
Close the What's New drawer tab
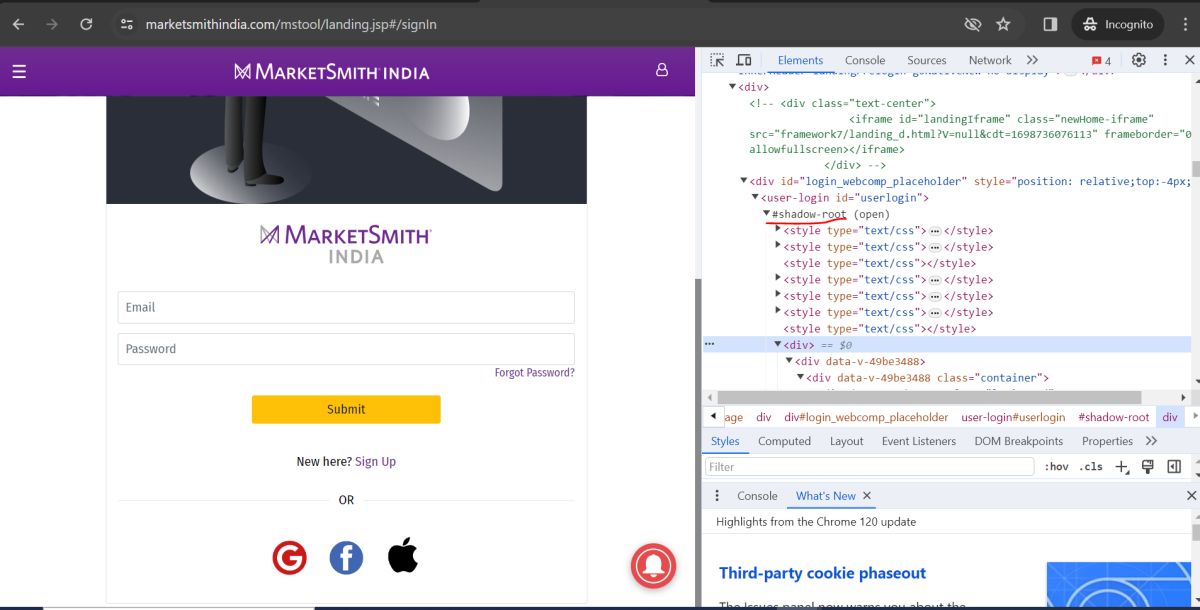(x=867, y=496)
